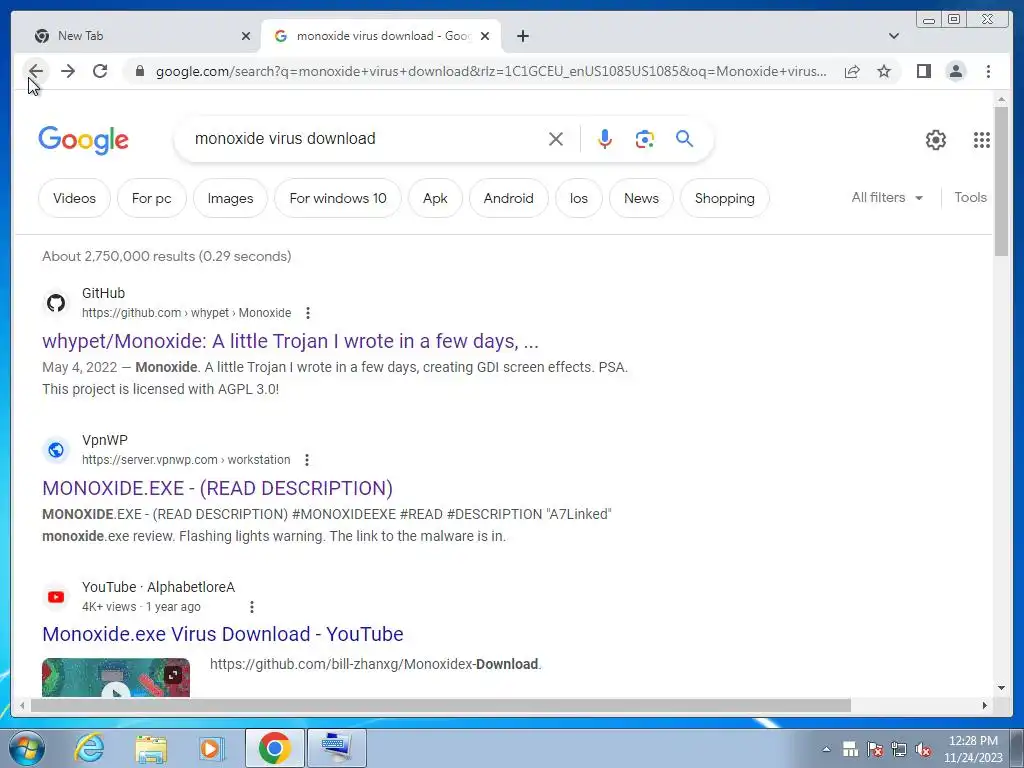1024x768 pixels.
Task: Select the Ios filter chip
Action: (x=579, y=198)
